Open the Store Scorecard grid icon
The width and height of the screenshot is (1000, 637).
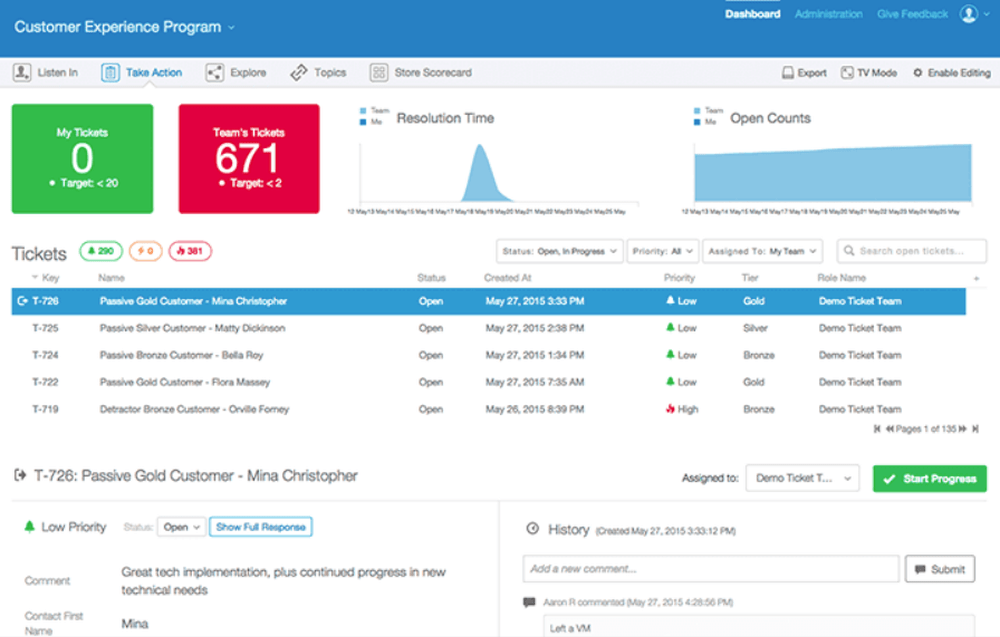point(379,73)
